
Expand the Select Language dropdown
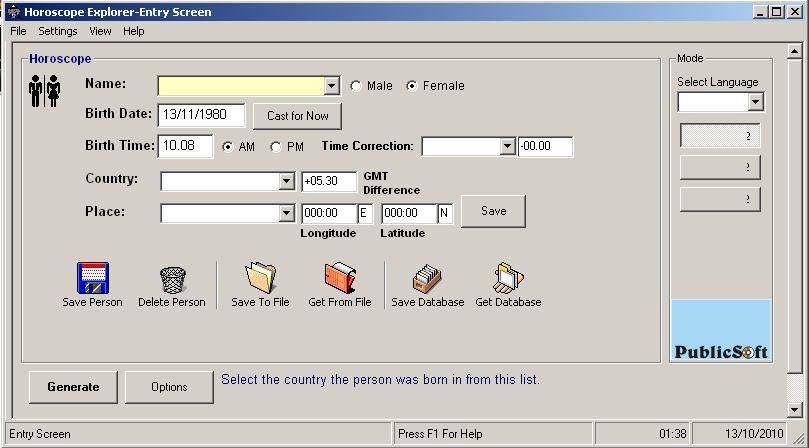coord(755,102)
